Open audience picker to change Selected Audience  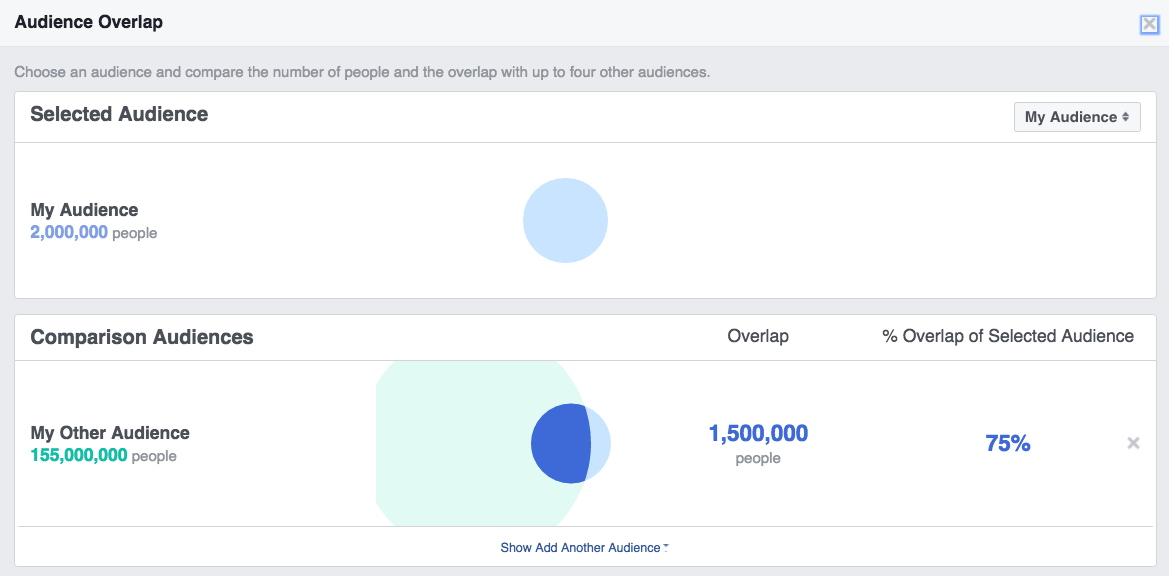(1077, 117)
